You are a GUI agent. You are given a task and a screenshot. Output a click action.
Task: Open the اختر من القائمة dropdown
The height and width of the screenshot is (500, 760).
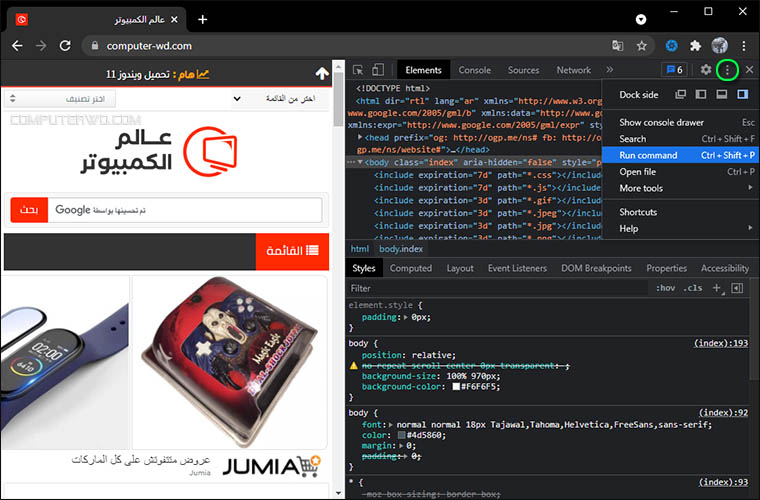click(x=279, y=99)
